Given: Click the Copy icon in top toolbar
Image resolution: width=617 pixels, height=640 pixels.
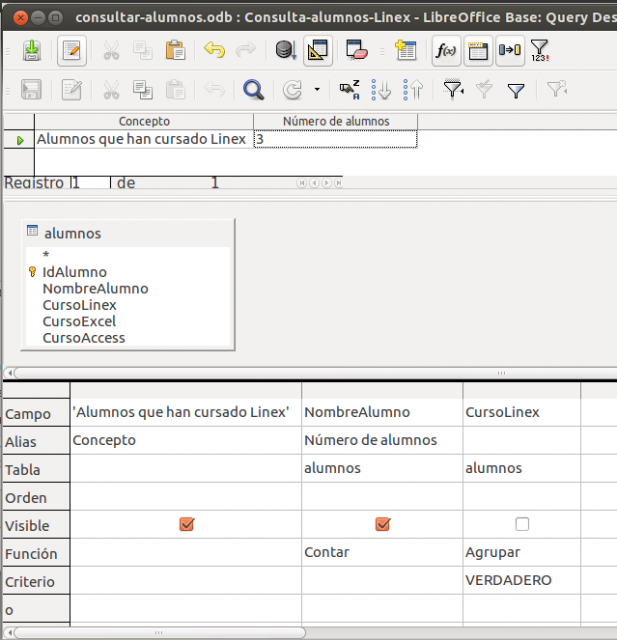Looking at the screenshot, I should click(x=143, y=51).
